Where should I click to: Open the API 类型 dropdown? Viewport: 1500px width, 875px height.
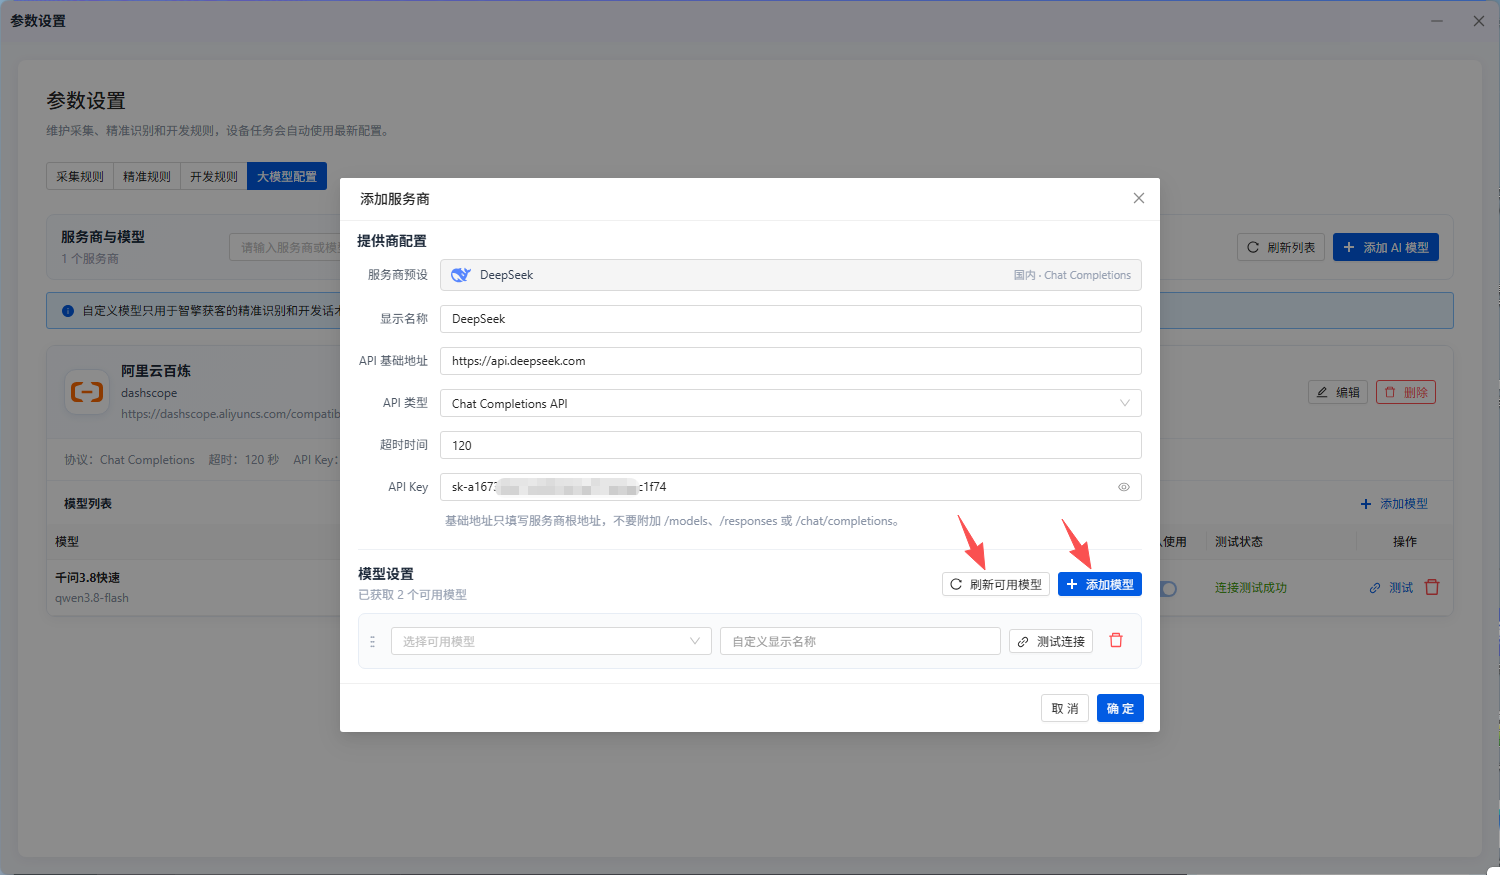pos(791,403)
